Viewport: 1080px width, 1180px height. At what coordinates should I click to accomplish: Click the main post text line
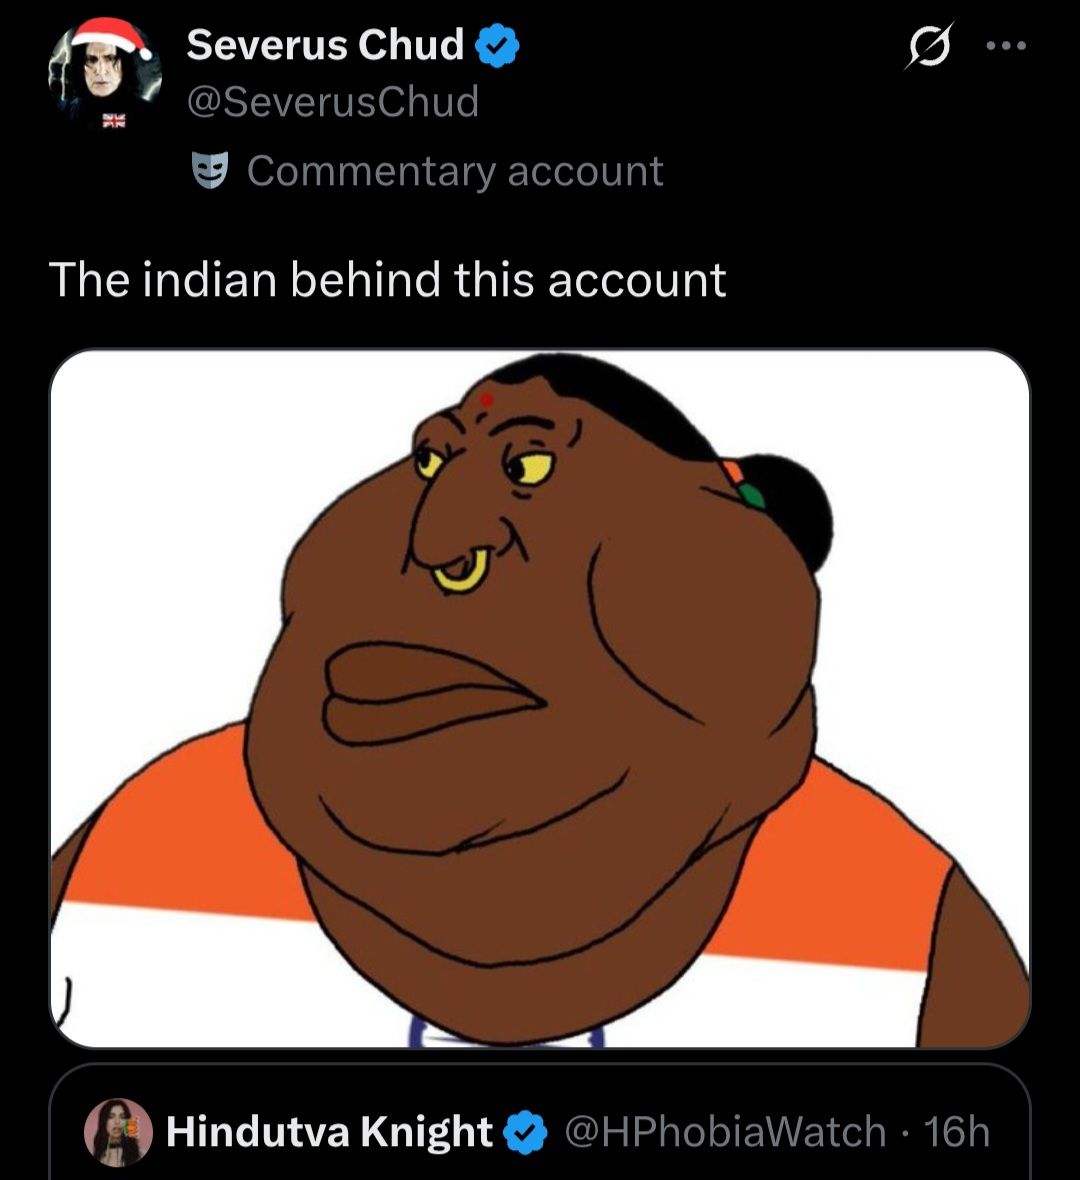tap(387, 279)
